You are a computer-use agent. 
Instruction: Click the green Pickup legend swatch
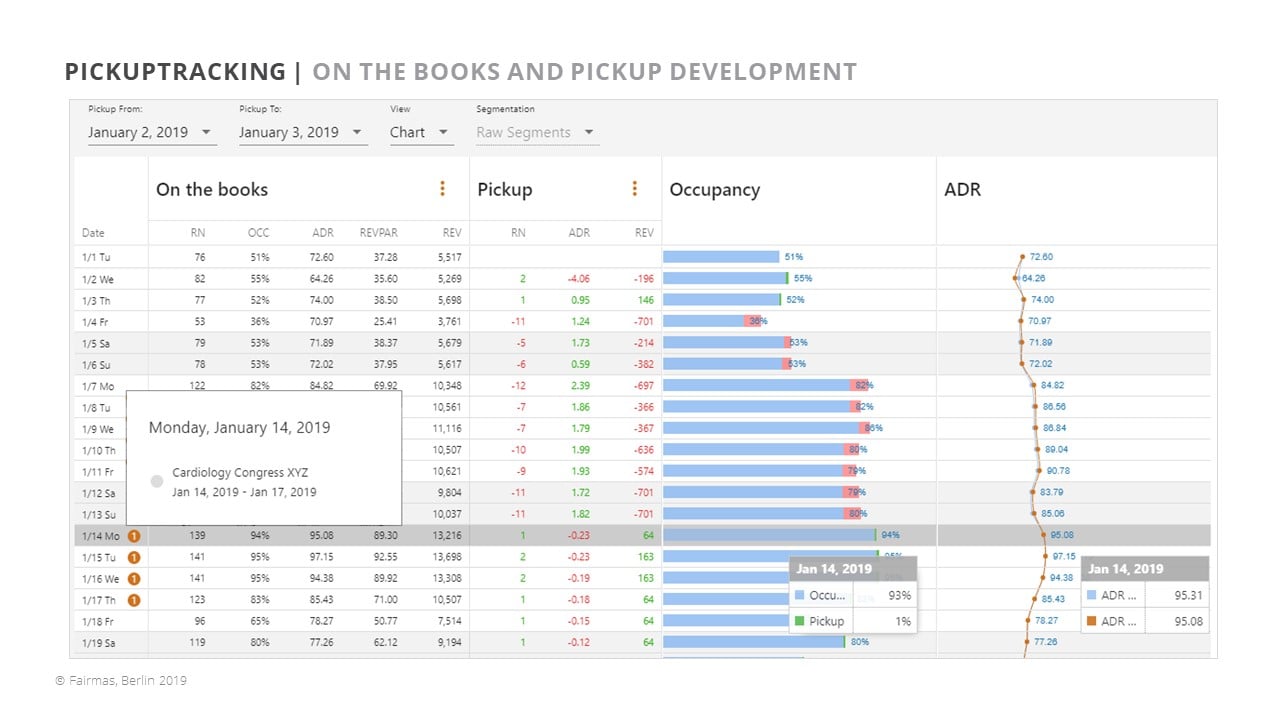point(799,621)
